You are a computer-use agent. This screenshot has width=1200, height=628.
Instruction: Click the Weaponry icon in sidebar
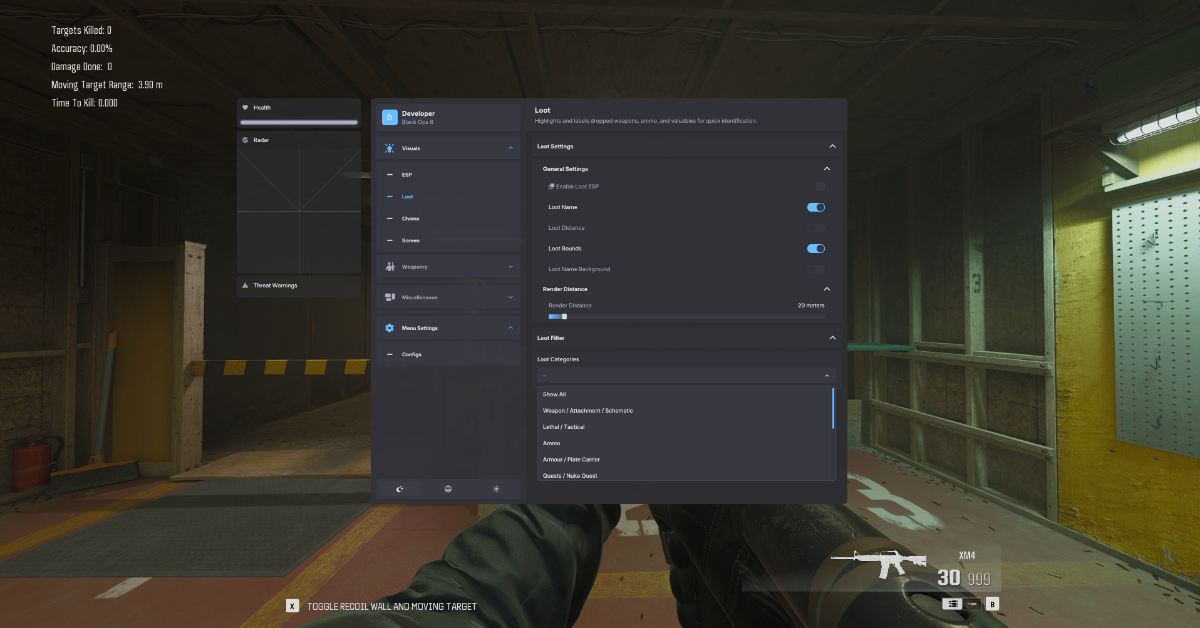pos(389,267)
